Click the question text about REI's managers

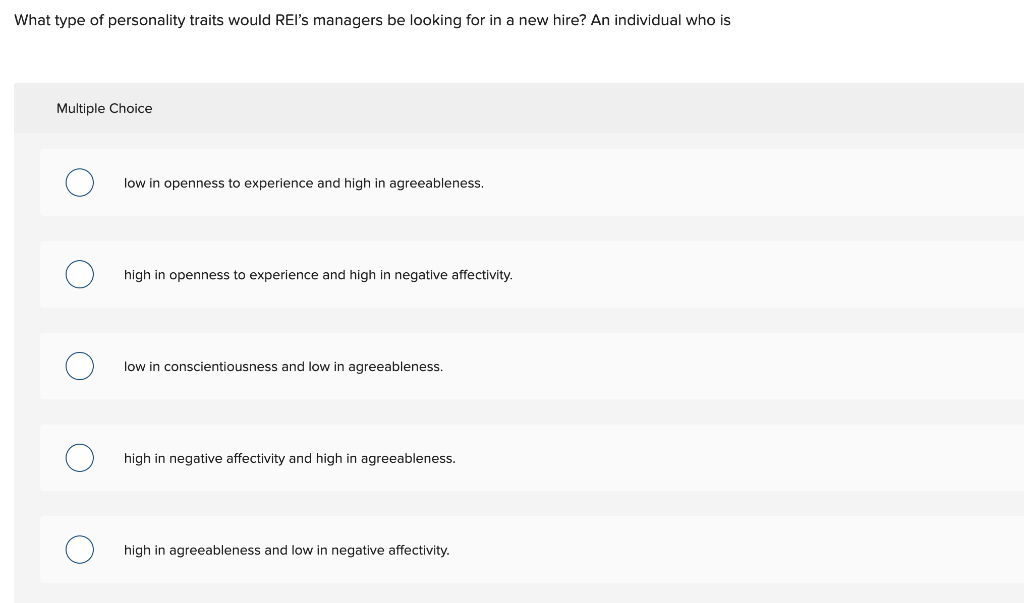(371, 19)
